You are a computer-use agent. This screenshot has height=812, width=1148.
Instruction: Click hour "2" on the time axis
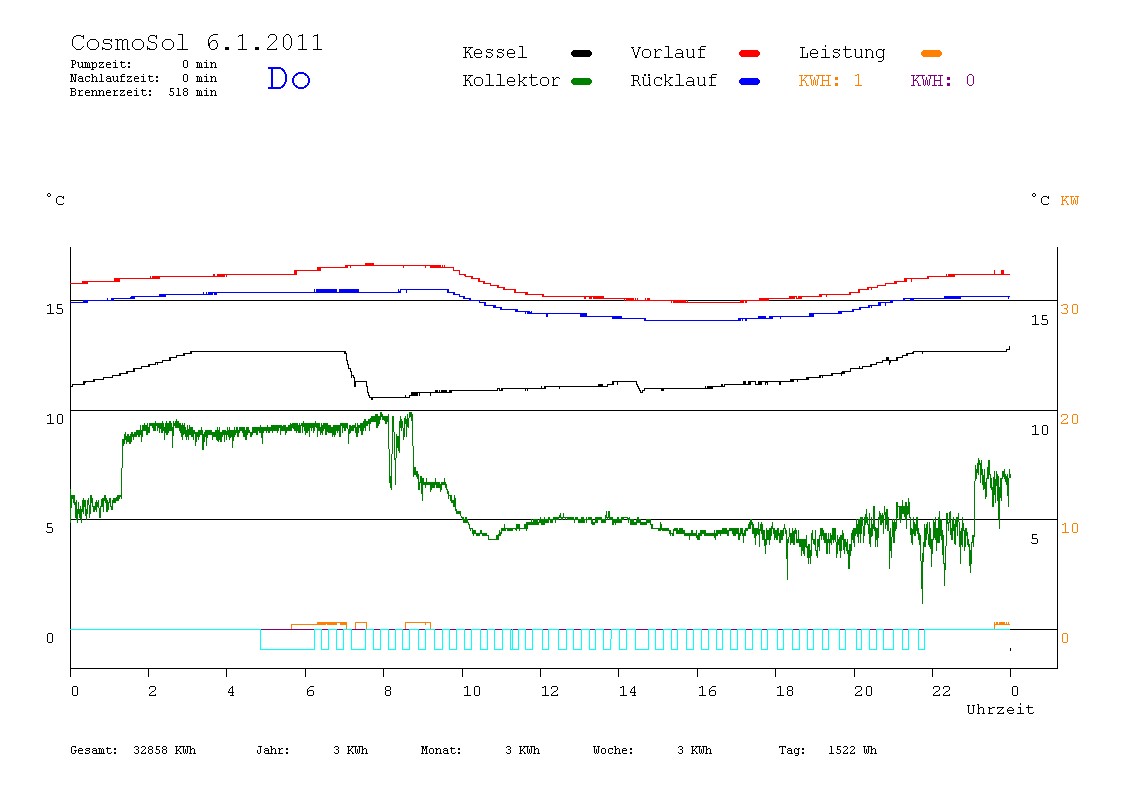(152, 691)
